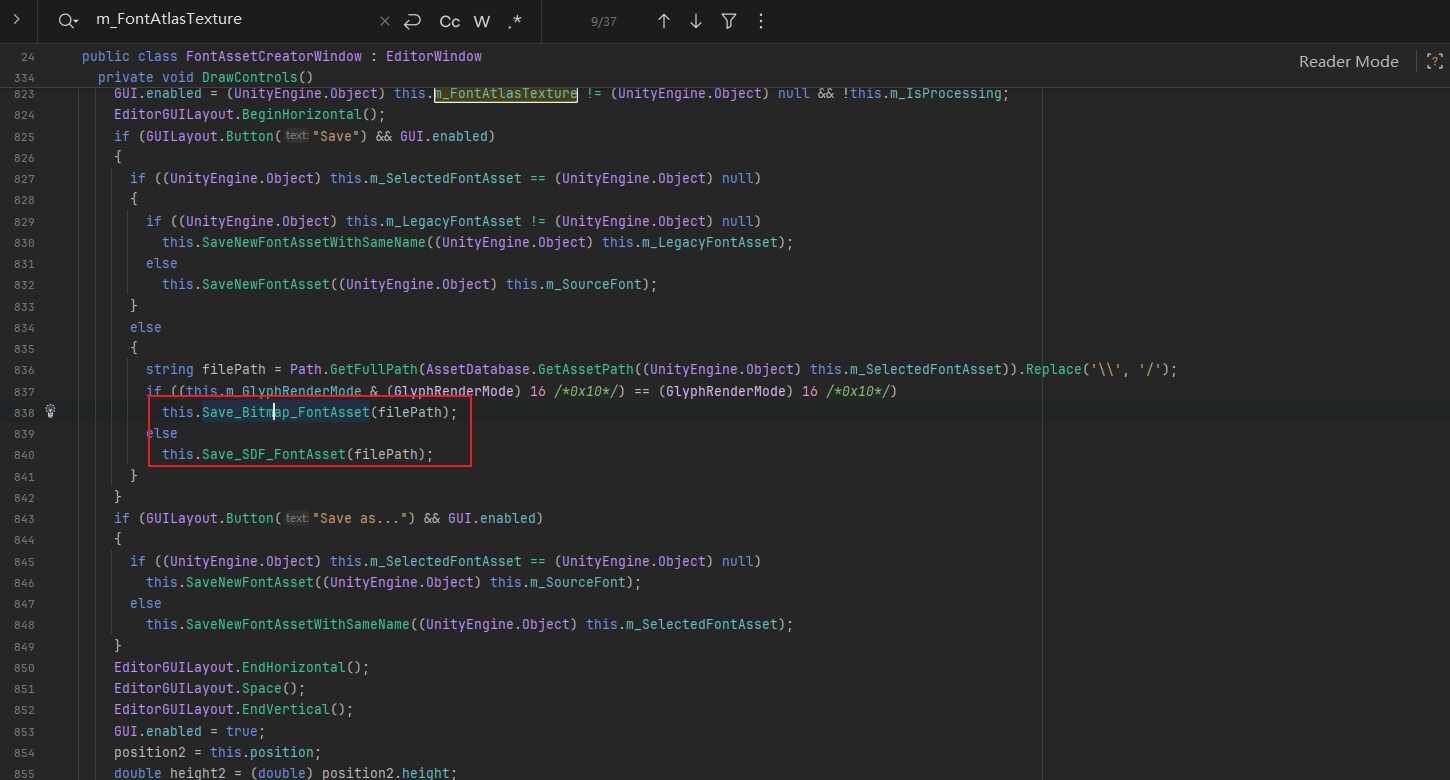Jump to next occurrence arrow
The height and width of the screenshot is (780, 1450).
tap(696, 21)
